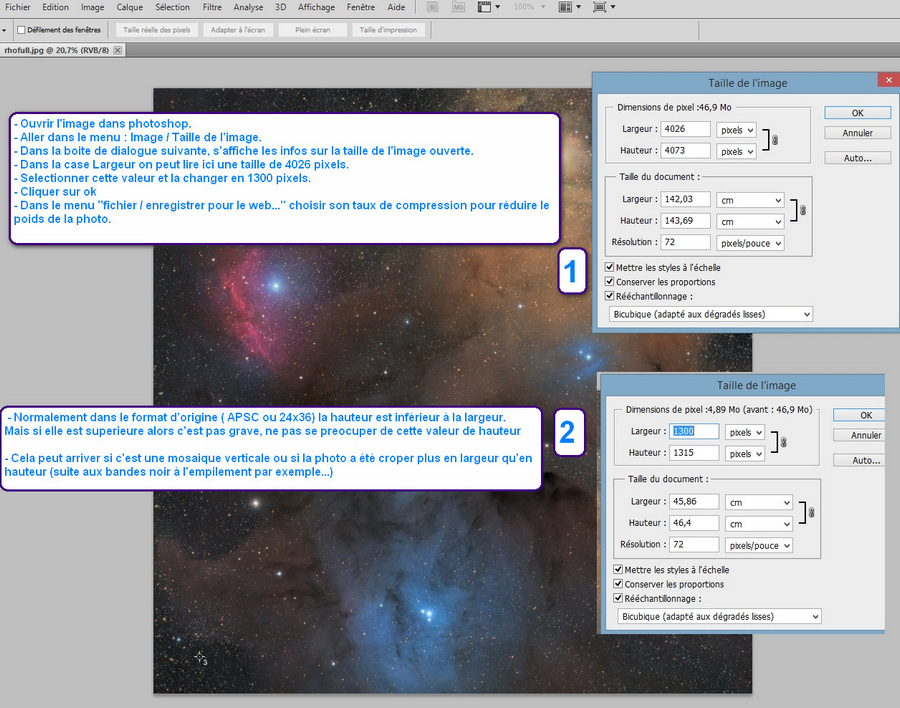This screenshot has width=900, height=708.
Task: Open Bicubique resampling dropdown in the 1300-width dialog
Action: (x=719, y=616)
